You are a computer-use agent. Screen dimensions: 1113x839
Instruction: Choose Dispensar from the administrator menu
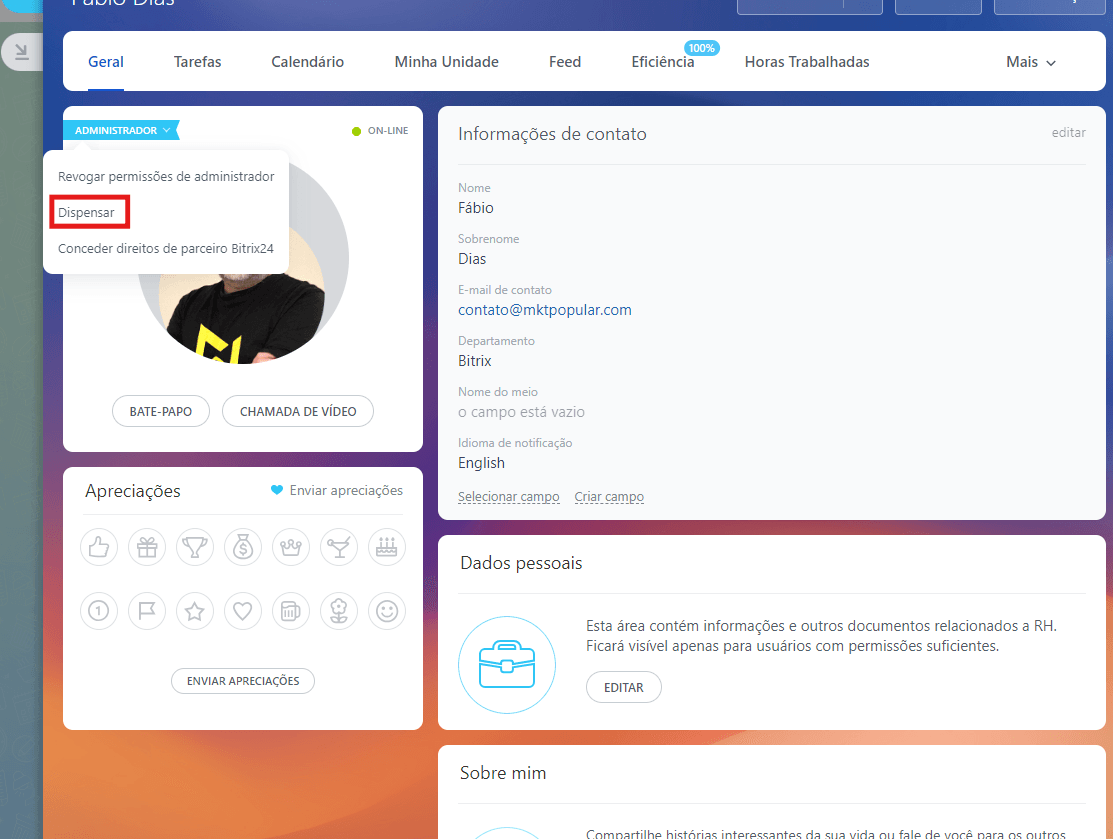pyautogui.click(x=86, y=213)
